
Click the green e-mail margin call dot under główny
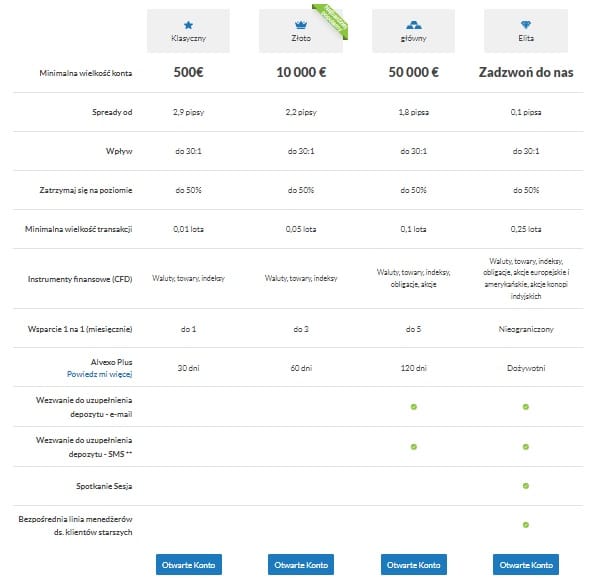pyautogui.click(x=413, y=407)
